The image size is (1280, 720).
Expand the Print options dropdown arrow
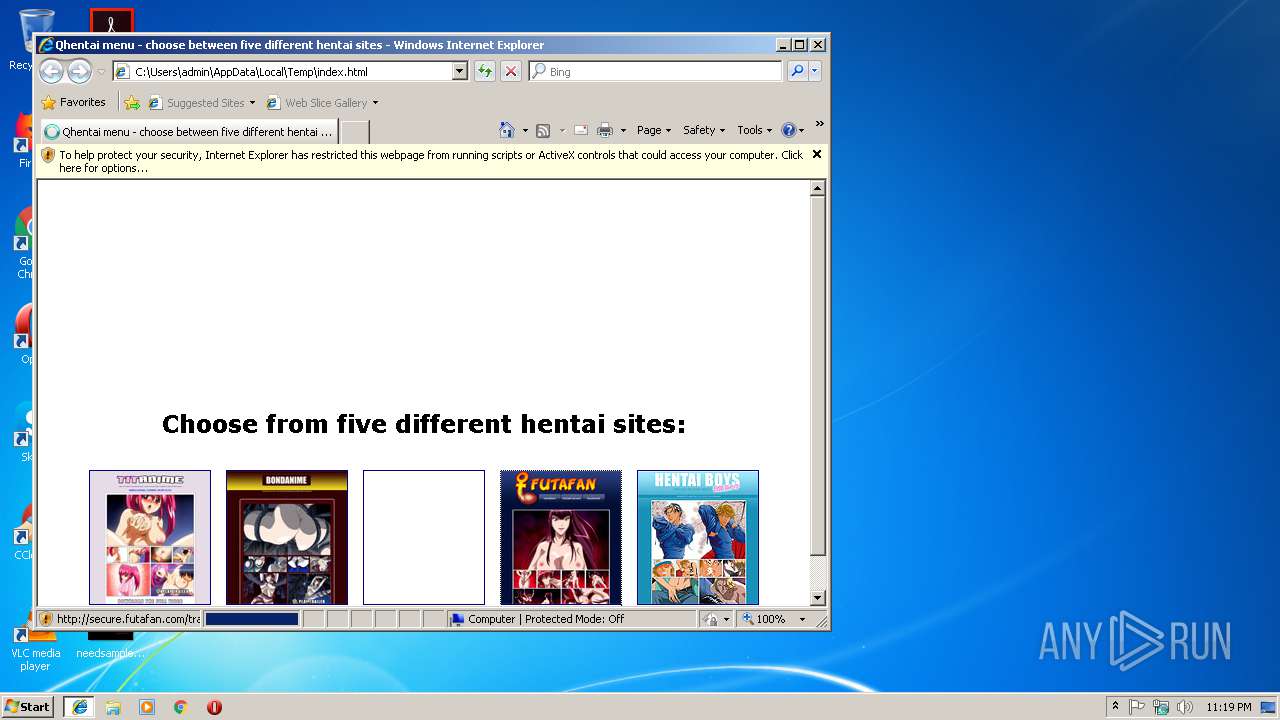tap(623, 130)
